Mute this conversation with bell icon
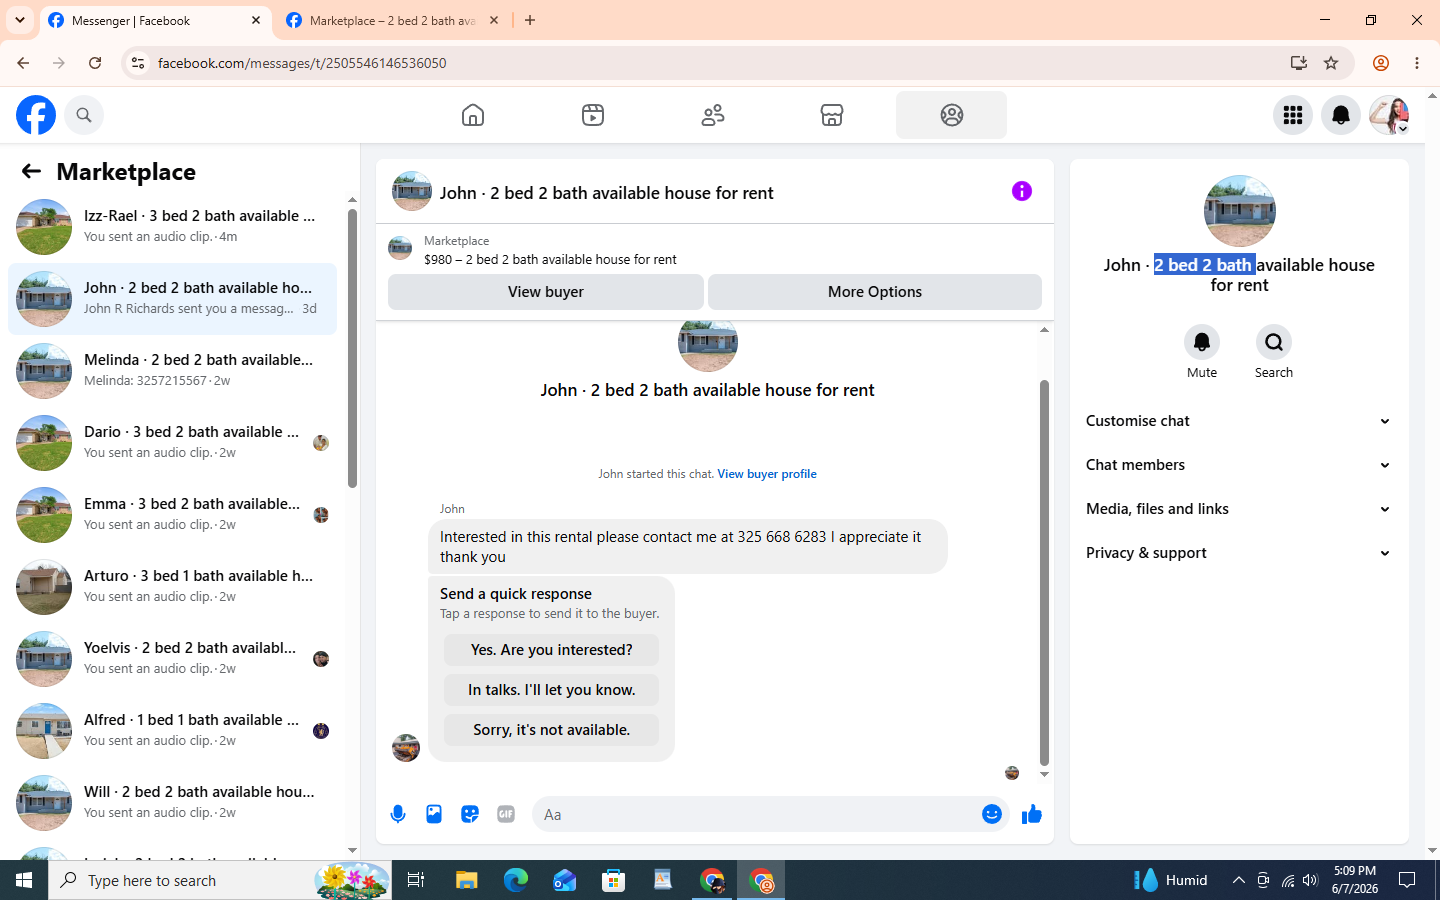 1202,342
